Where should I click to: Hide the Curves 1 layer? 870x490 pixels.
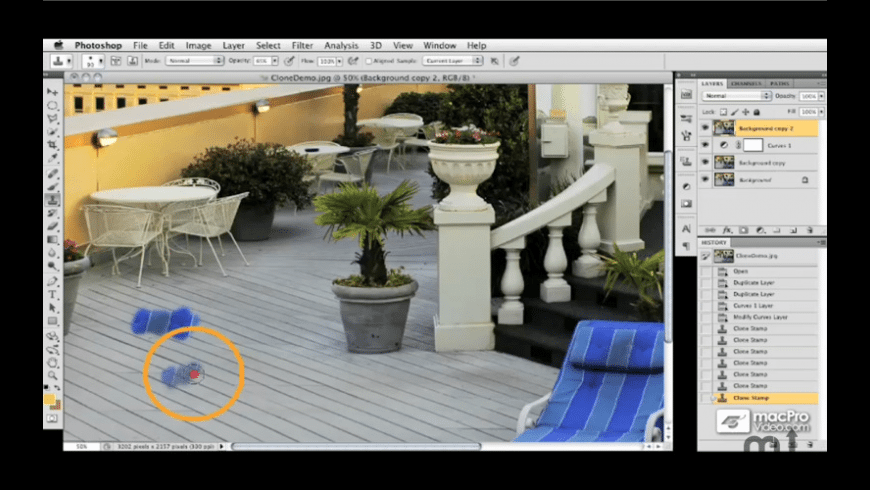click(x=705, y=145)
